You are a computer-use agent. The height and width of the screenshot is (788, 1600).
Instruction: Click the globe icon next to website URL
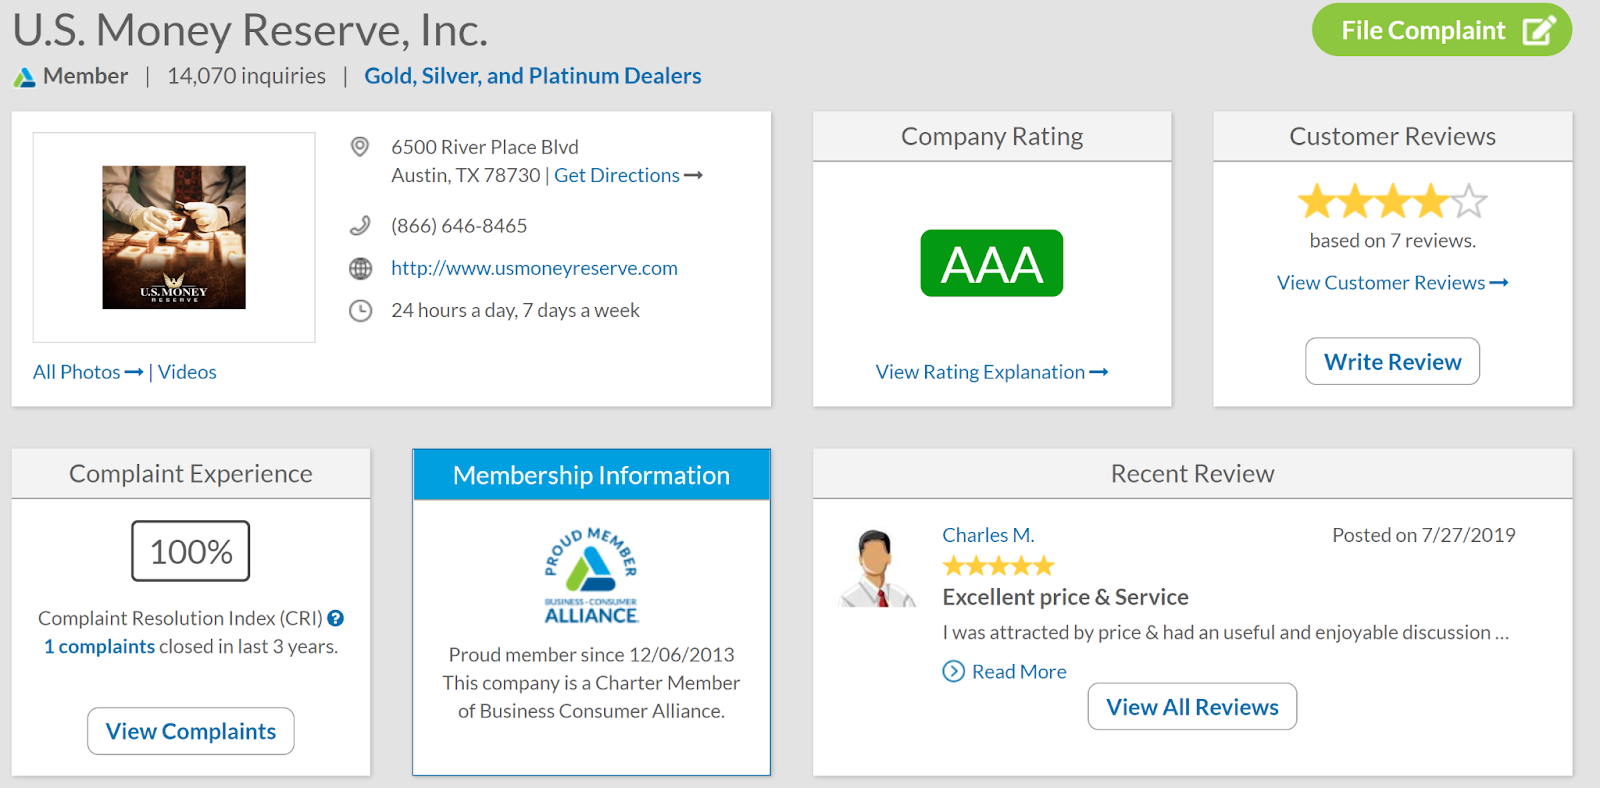[x=360, y=268]
